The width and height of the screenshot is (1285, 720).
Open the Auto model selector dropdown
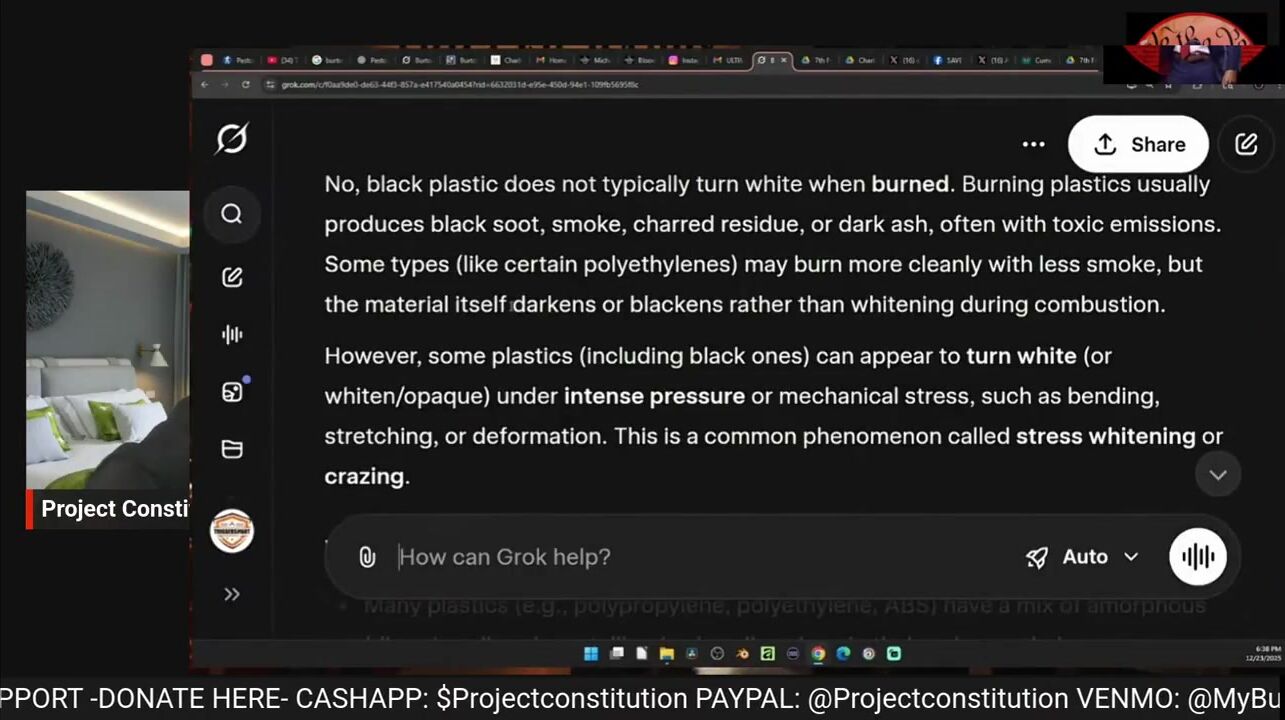[1083, 557]
